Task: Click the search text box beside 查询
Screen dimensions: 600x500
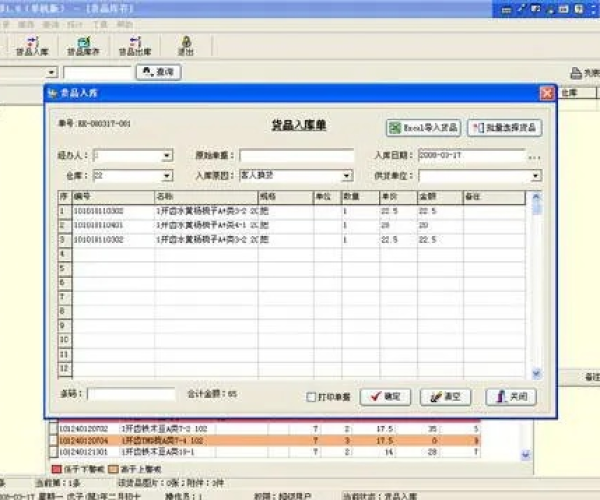Action: pos(98,72)
